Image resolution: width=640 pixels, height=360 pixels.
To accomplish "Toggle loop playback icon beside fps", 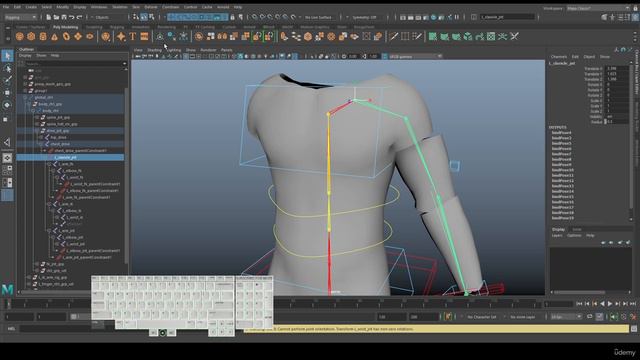I will pos(589,317).
